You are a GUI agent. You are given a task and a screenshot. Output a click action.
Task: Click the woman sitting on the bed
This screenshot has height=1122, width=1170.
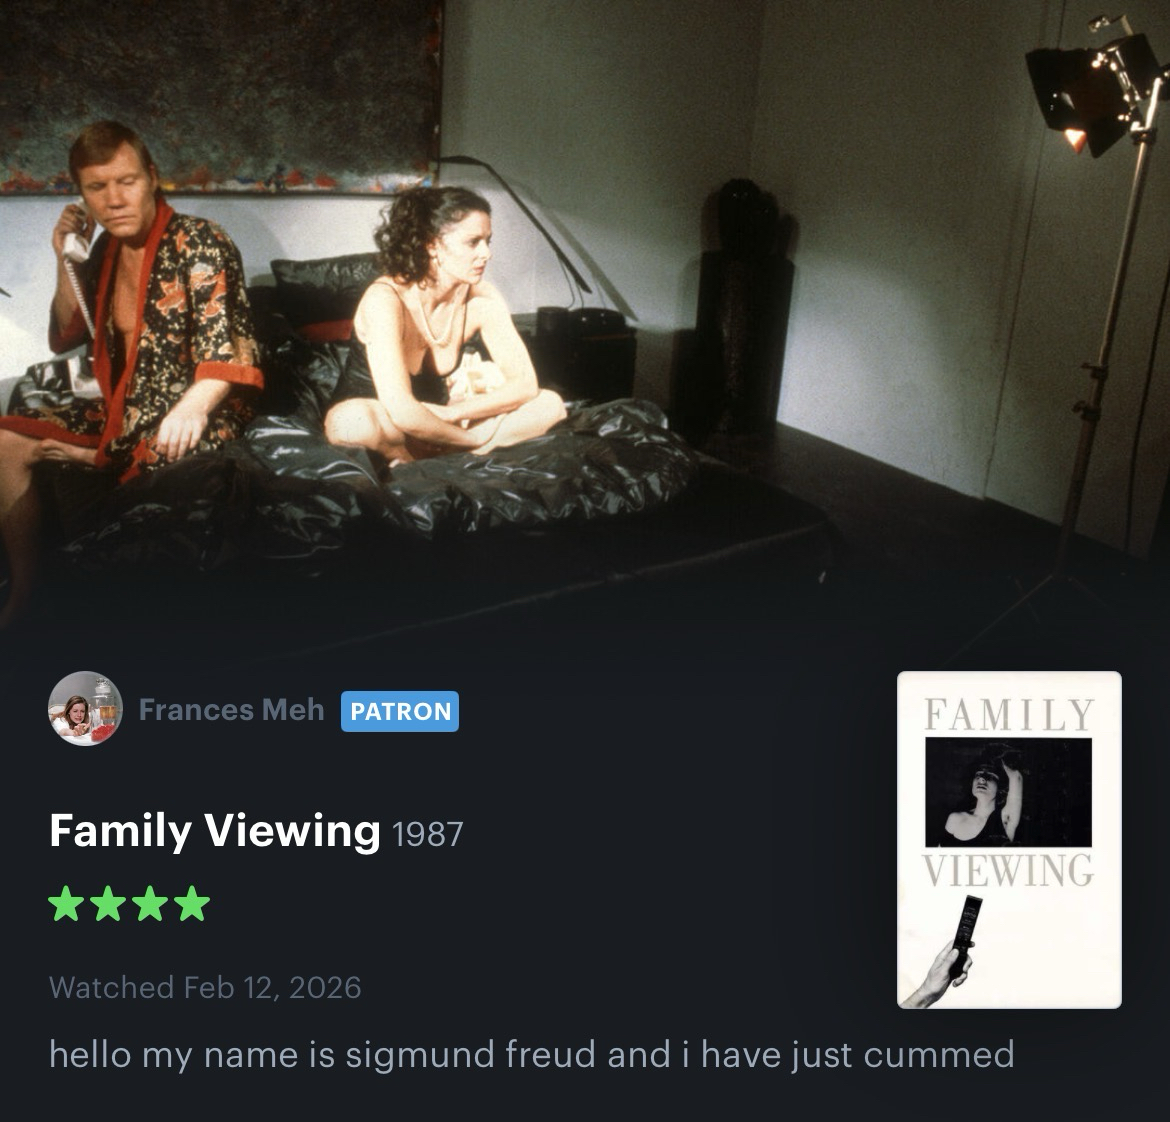coord(440,328)
